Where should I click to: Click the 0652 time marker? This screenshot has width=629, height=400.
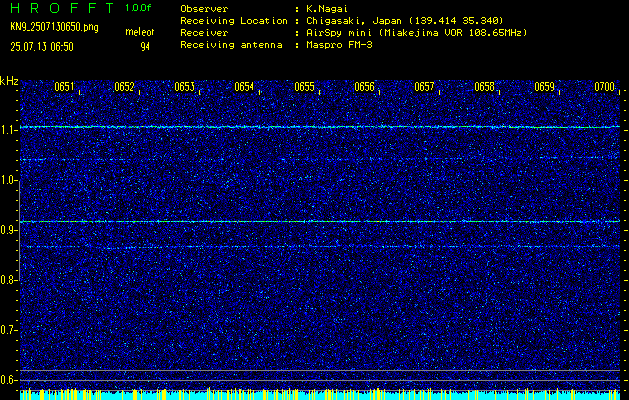124,87
